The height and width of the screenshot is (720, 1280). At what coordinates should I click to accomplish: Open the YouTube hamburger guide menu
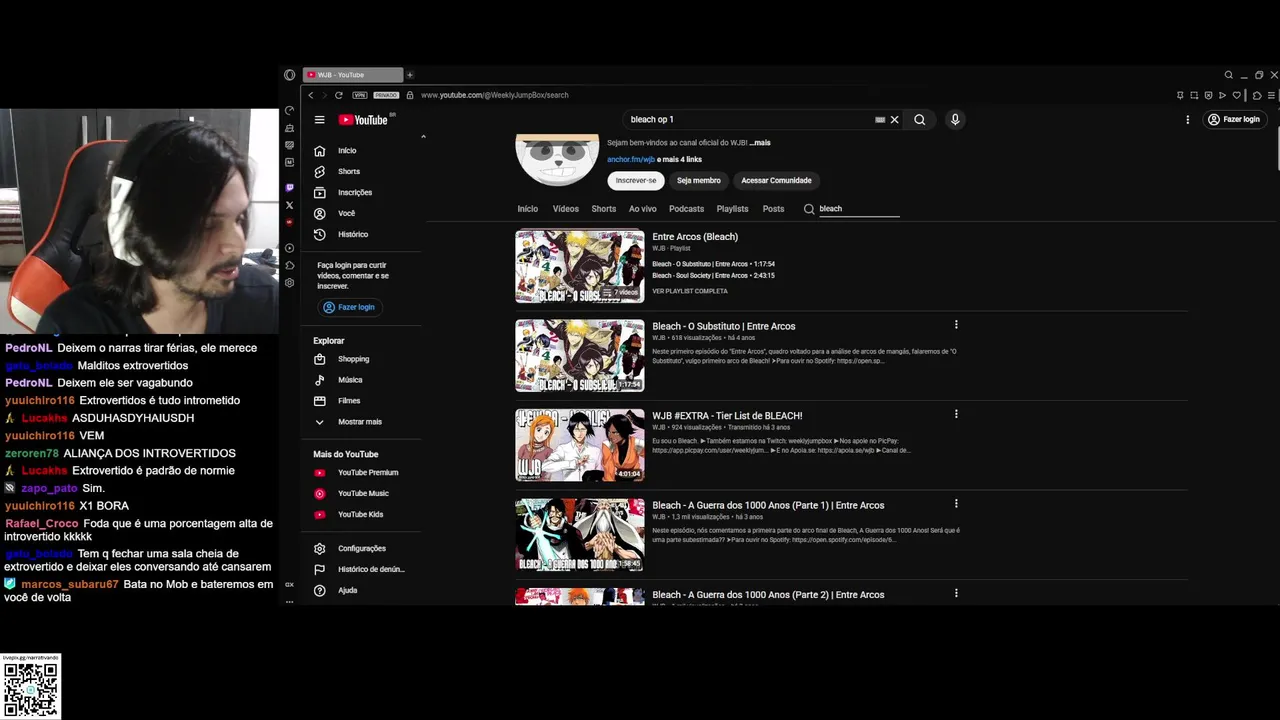[x=319, y=120]
